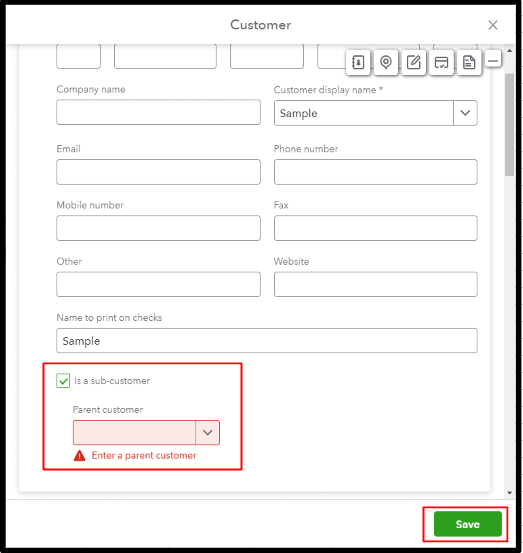Open the payments section card icon
This screenshot has width=523, height=553.
[441, 63]
